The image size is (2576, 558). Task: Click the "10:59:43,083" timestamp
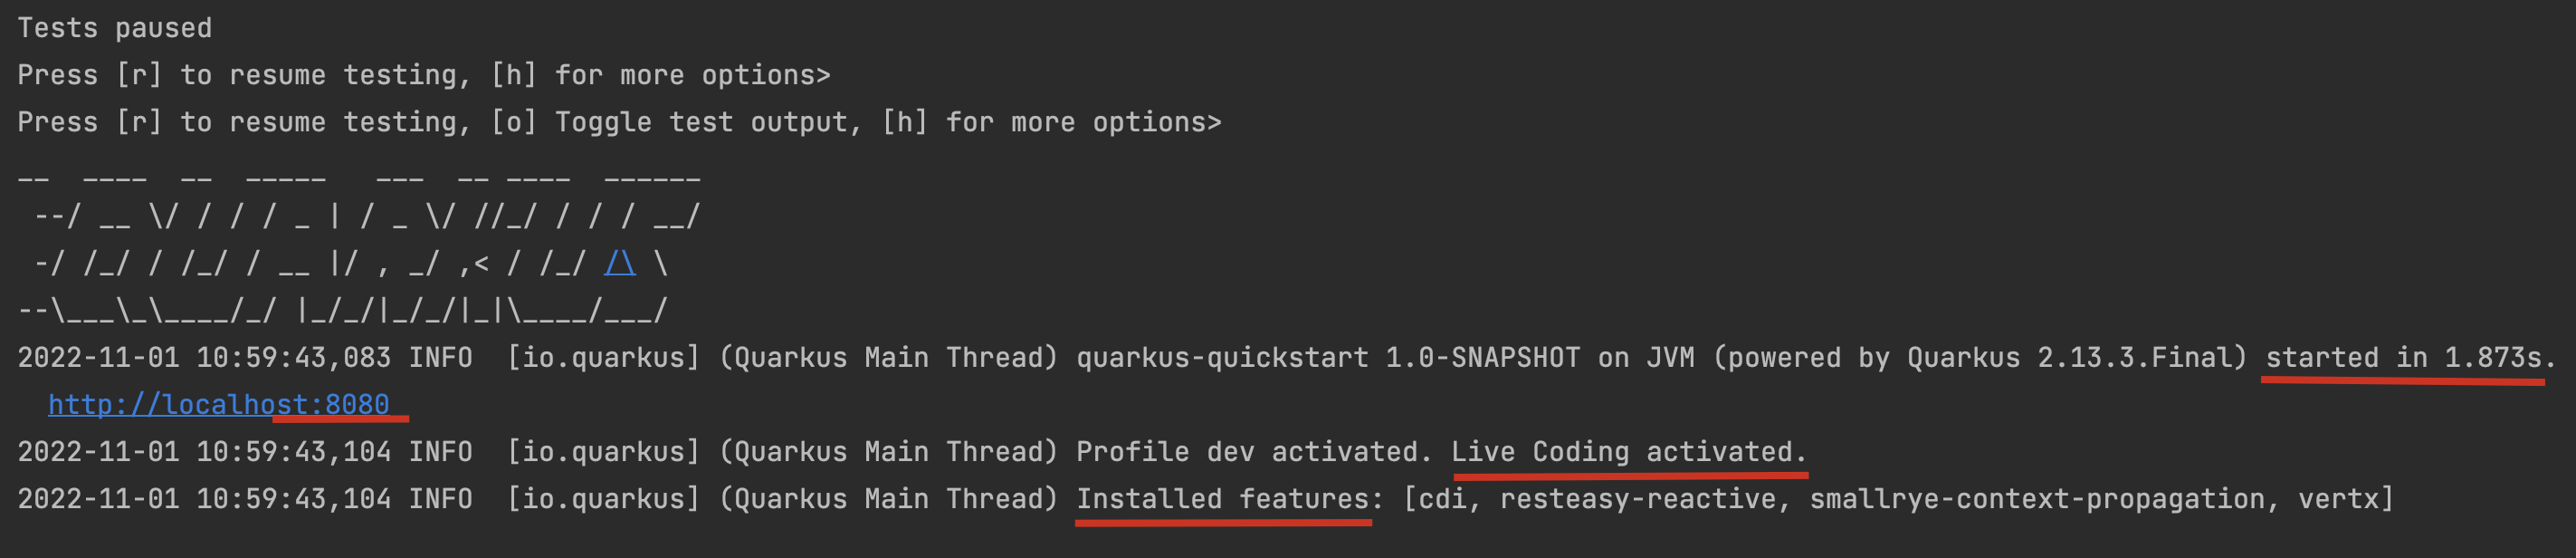(293, 357)
